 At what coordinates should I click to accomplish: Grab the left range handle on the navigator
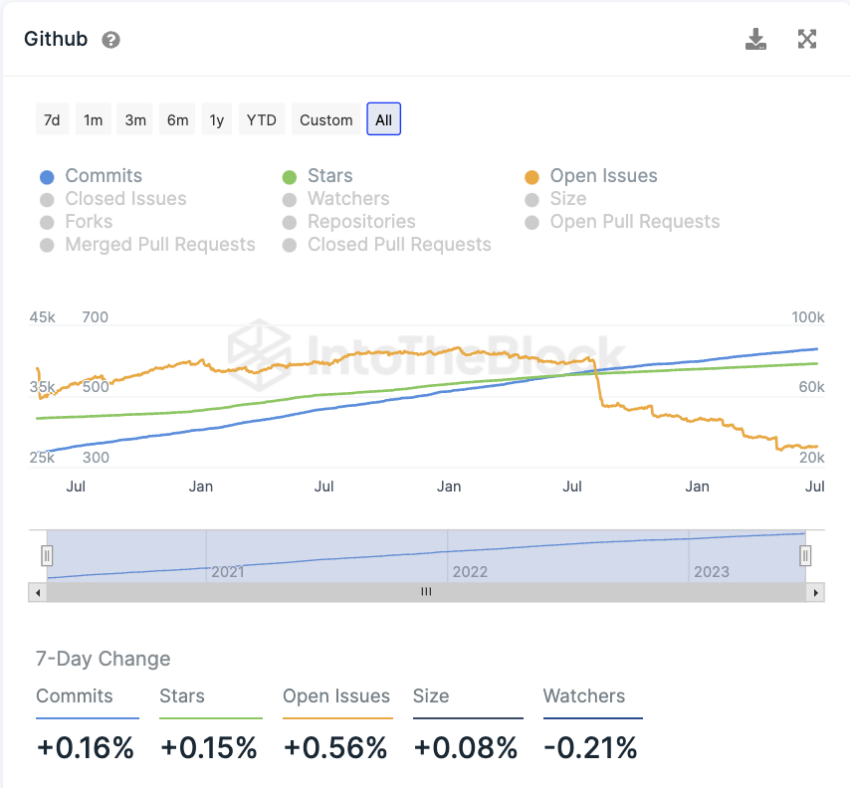[x=47, y=556]
